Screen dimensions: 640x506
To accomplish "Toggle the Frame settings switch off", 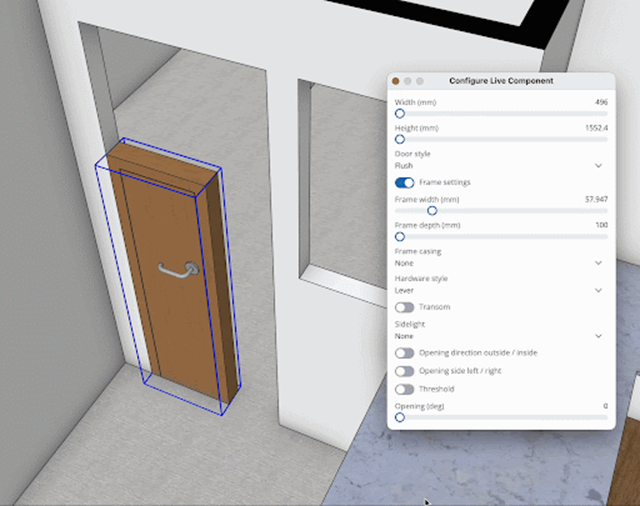I will click(x=405, y=183).
